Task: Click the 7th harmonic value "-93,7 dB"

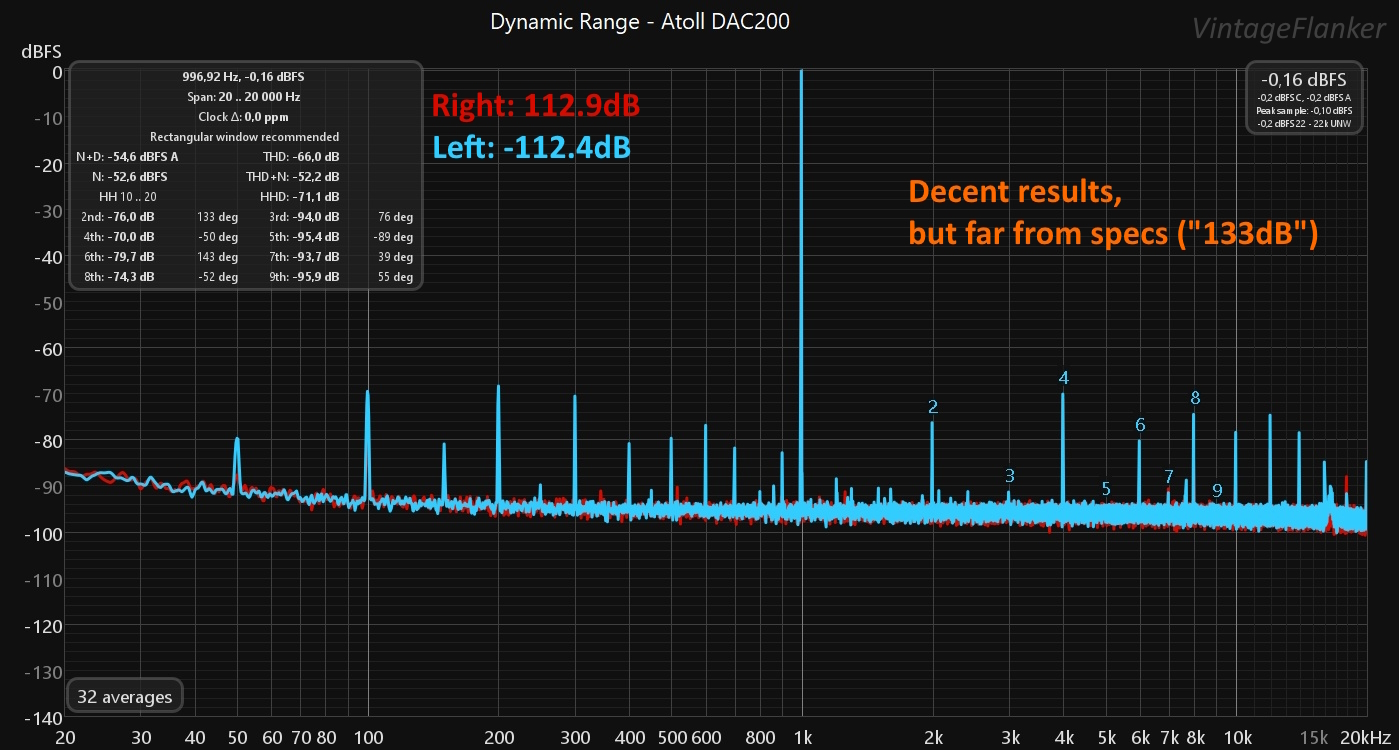Action: point(316,257)
